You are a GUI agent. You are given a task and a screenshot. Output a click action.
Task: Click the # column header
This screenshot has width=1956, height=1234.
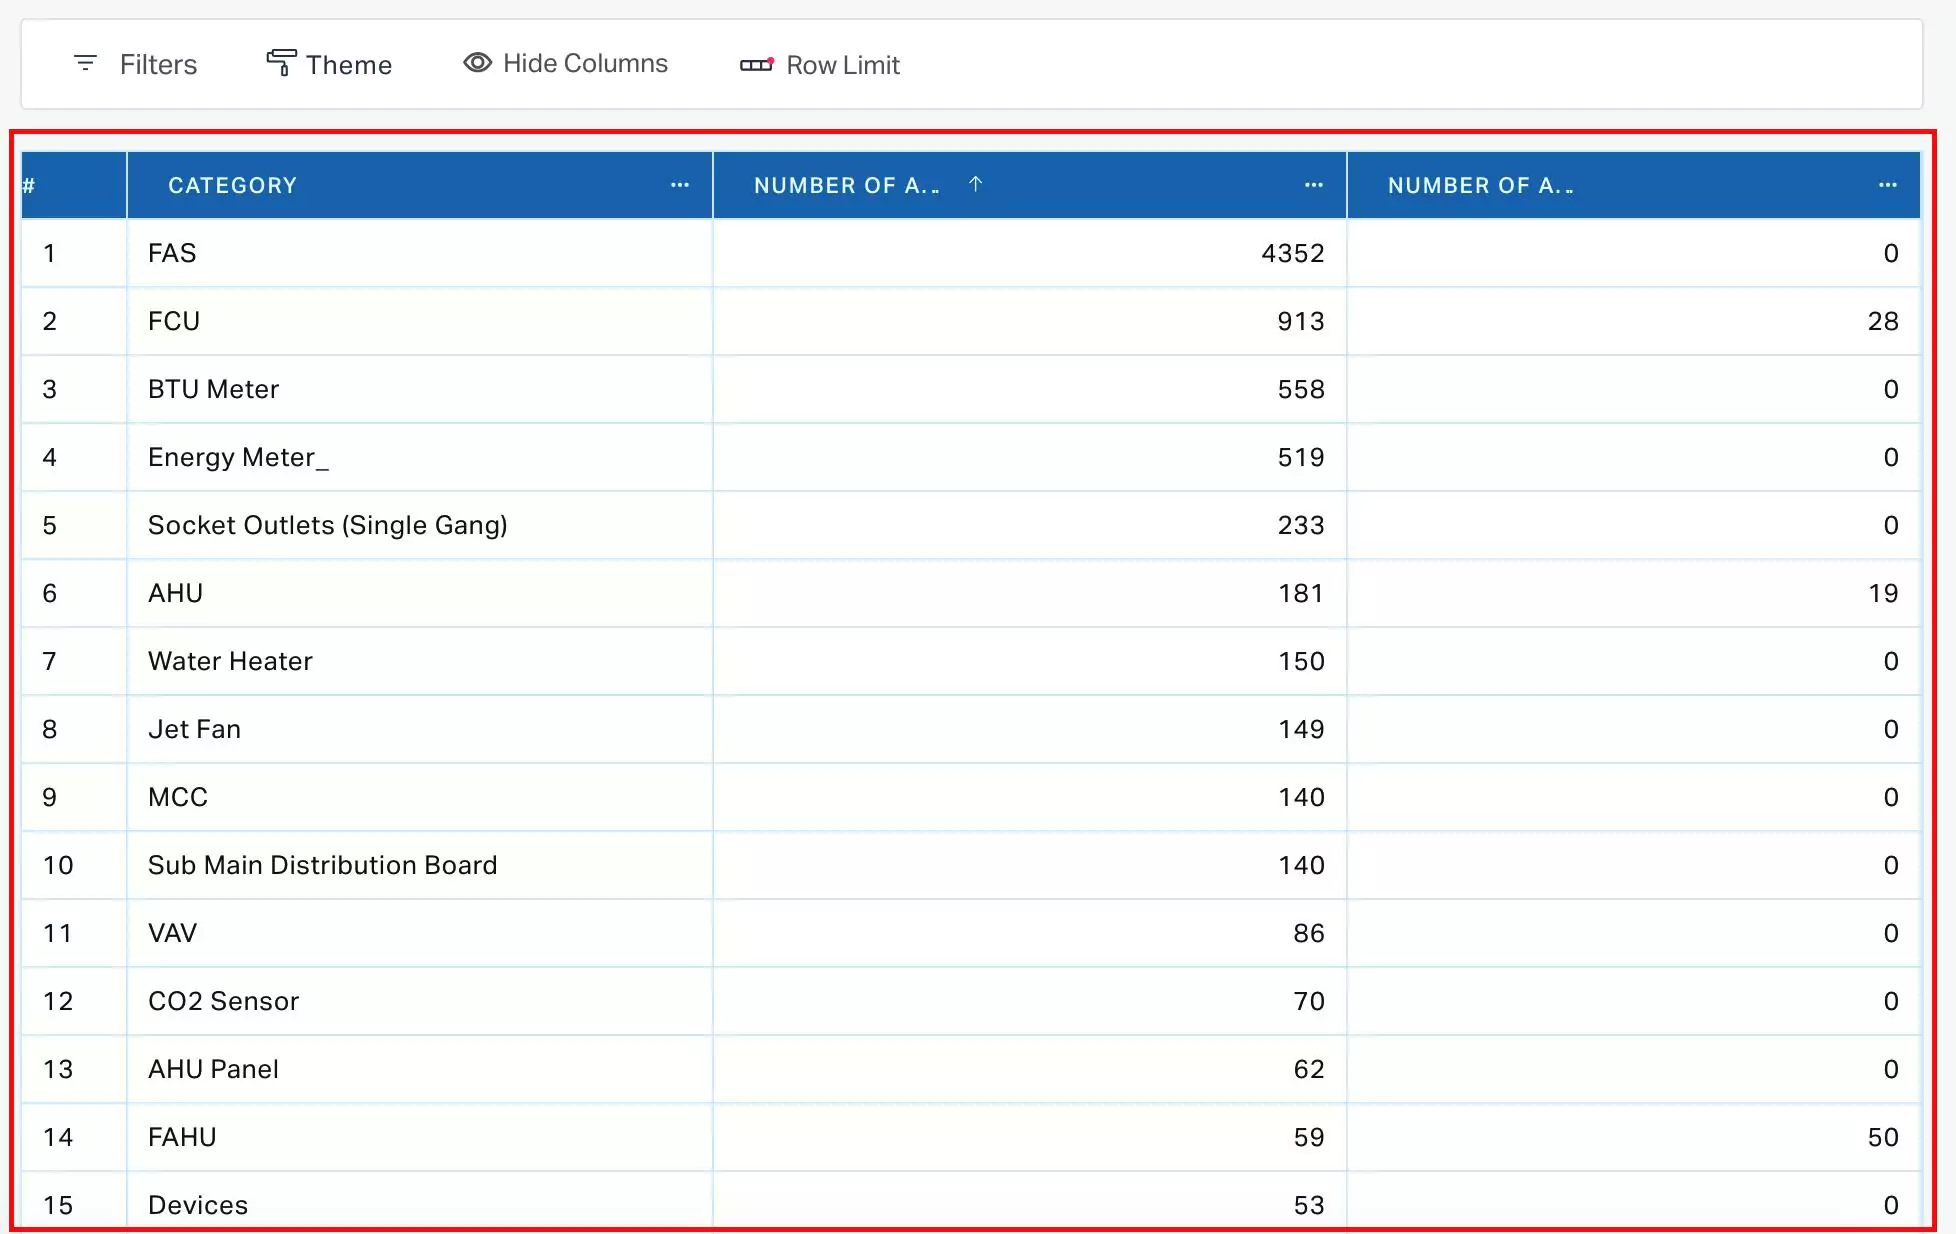(x=30, y=185)
